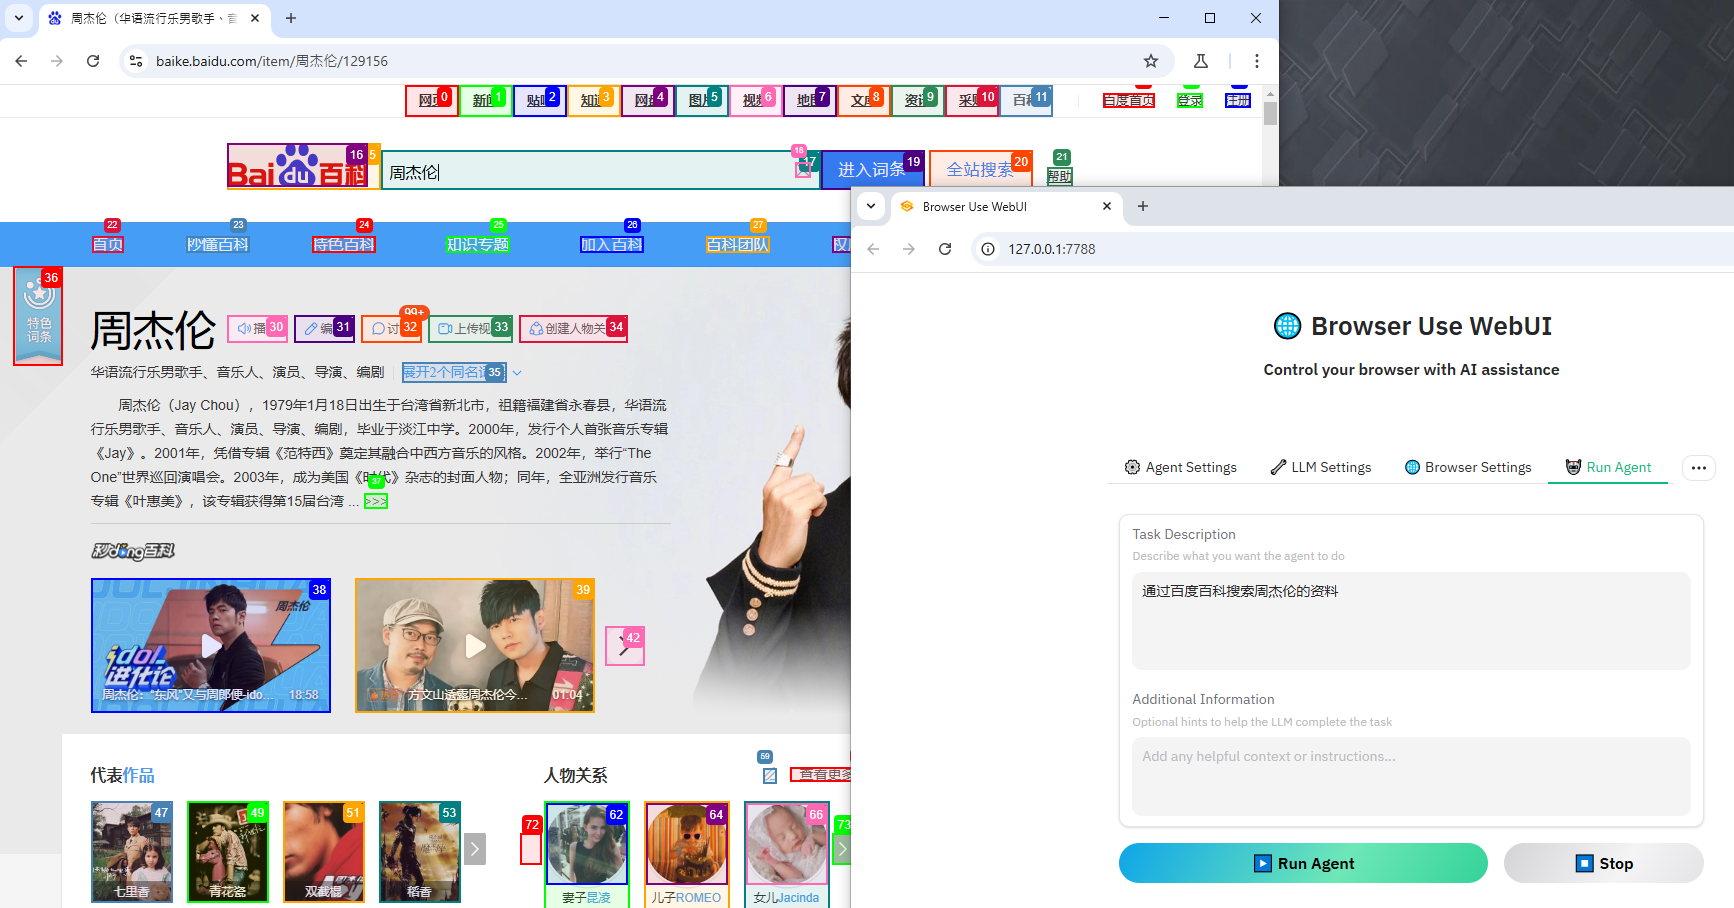Reload the Baidu Baike page
Image resolution: width=1734 pixels, height=908 pixels.
tap(93, 61)
